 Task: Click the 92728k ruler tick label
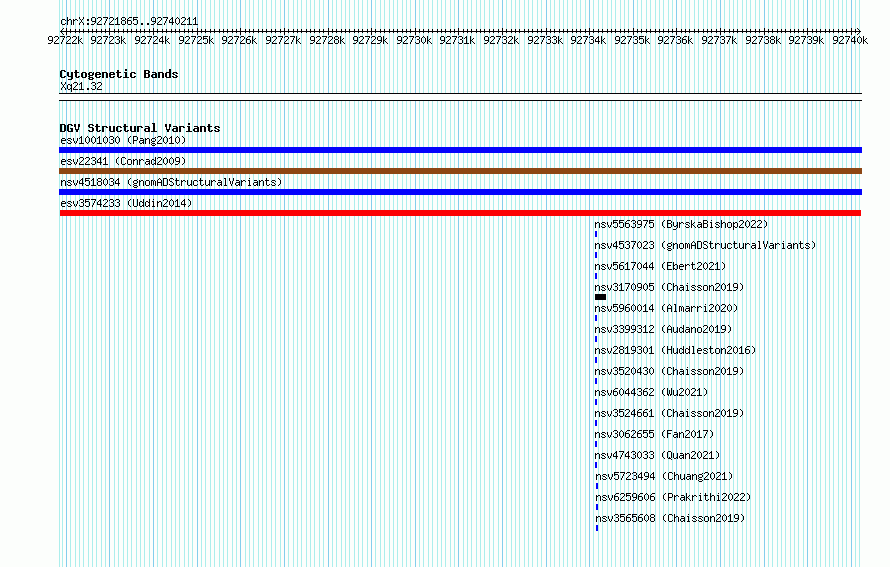point(327,40)
